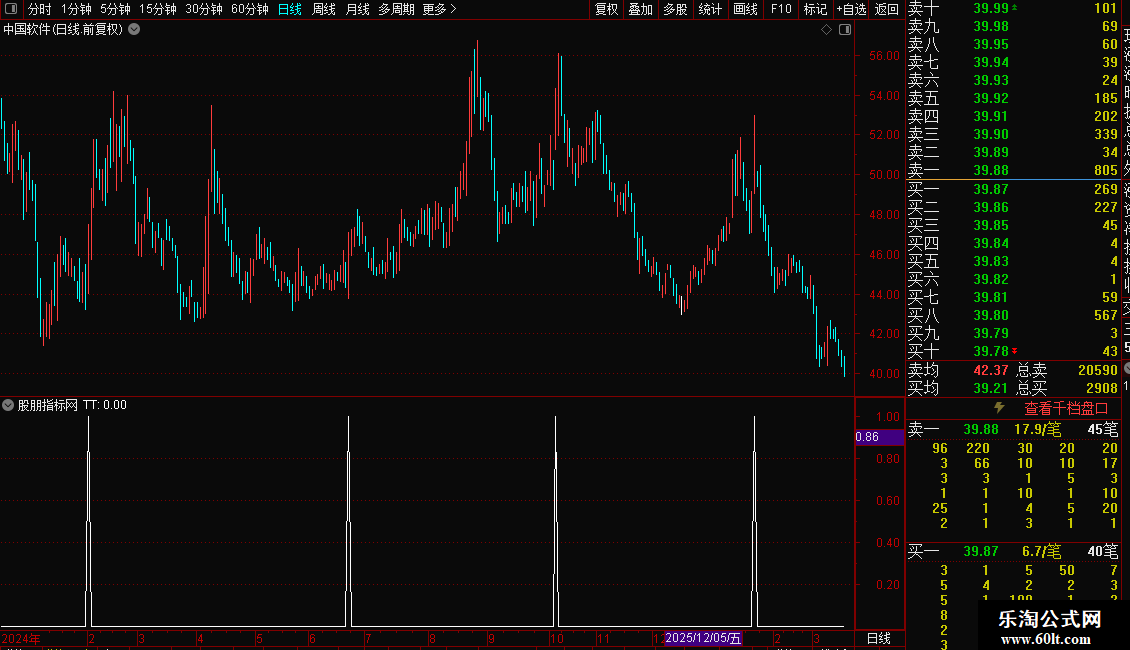Screen dimensions: 1130x650
Task: Select the 15分钟 period tab
Action: tap(157, 9)
